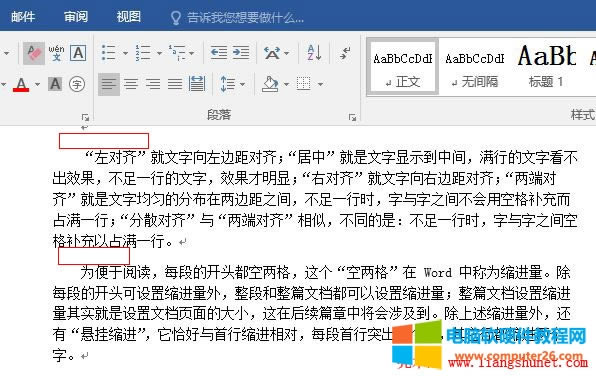
Task: Click the Shading paint bucket icon
Action: coord(270,84)
